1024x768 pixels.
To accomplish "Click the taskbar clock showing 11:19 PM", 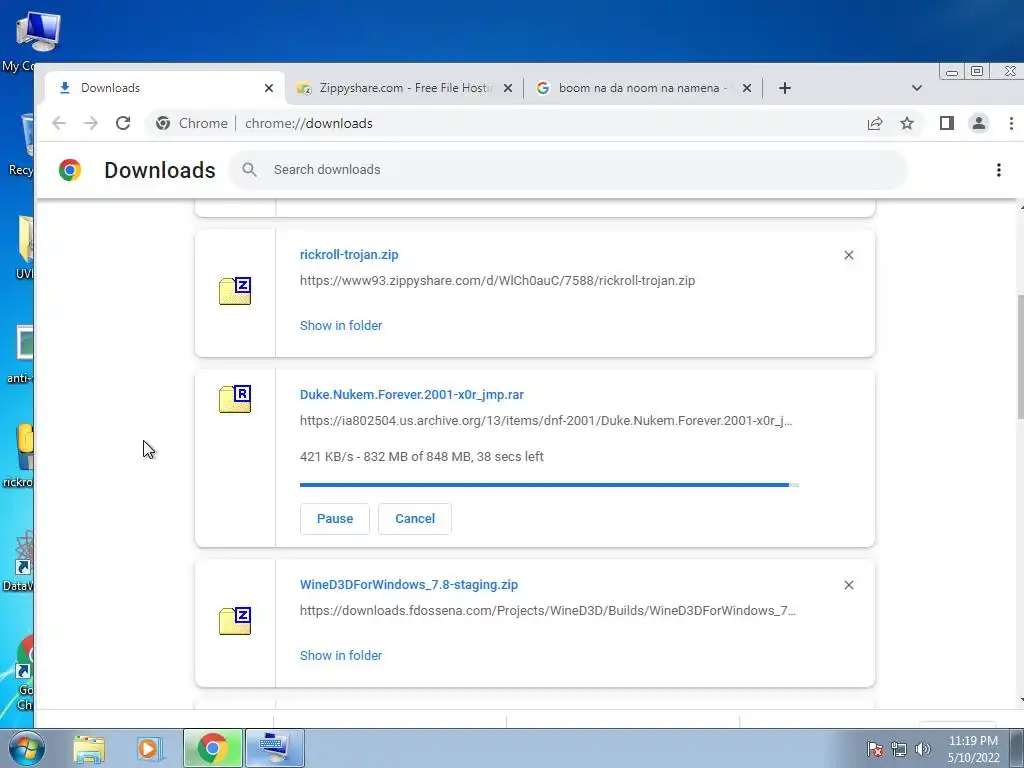I will [973, 748].
